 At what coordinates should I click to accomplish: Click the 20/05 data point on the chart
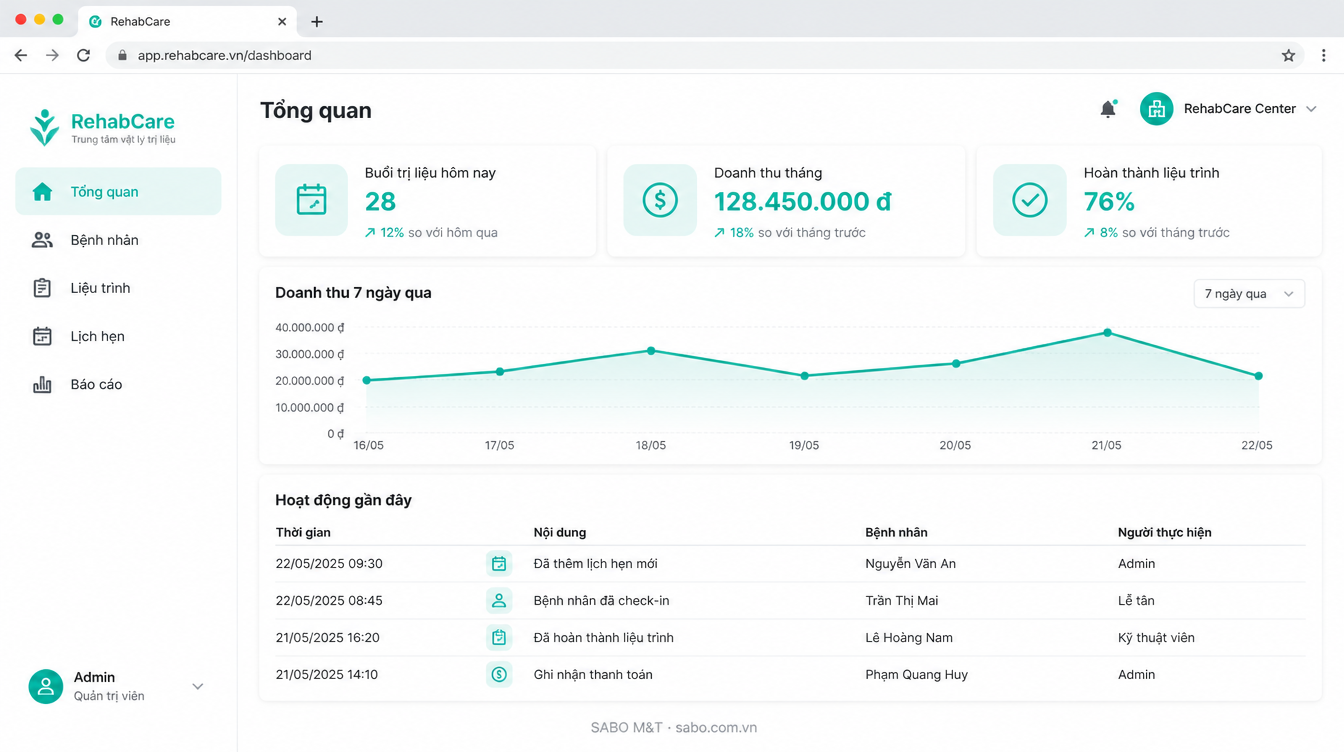tap(956, 363)
